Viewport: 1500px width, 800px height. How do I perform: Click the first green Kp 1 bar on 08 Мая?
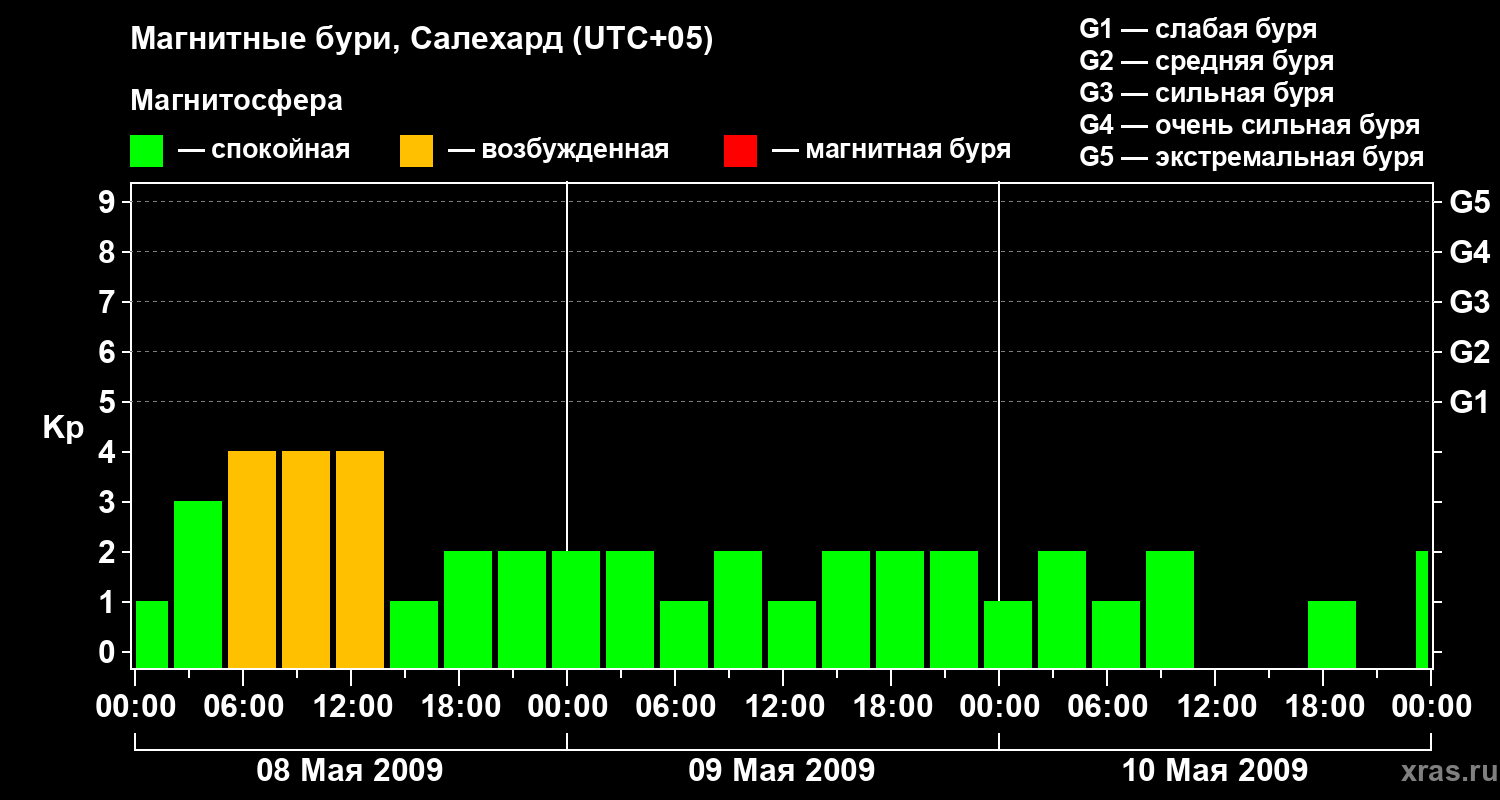pos(151,634)
